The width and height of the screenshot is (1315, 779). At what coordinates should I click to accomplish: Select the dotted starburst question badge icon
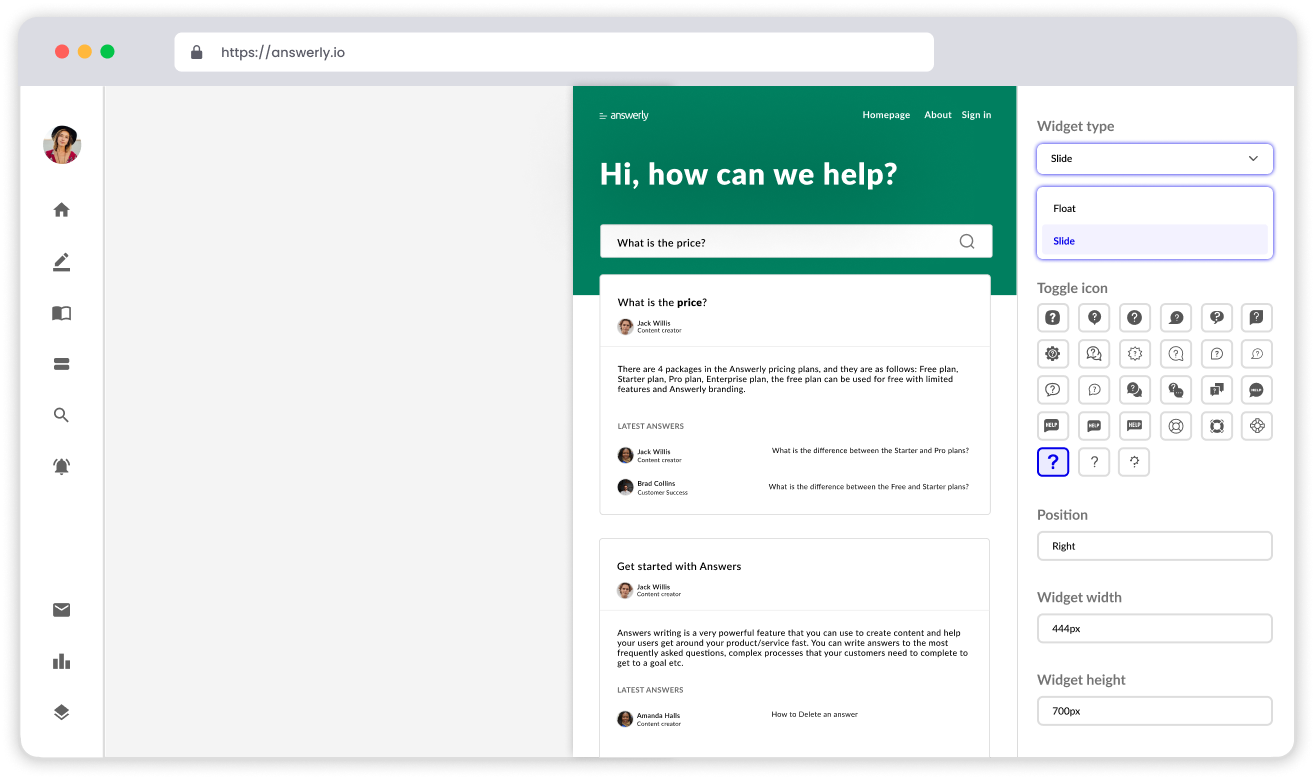[1135, 354]
